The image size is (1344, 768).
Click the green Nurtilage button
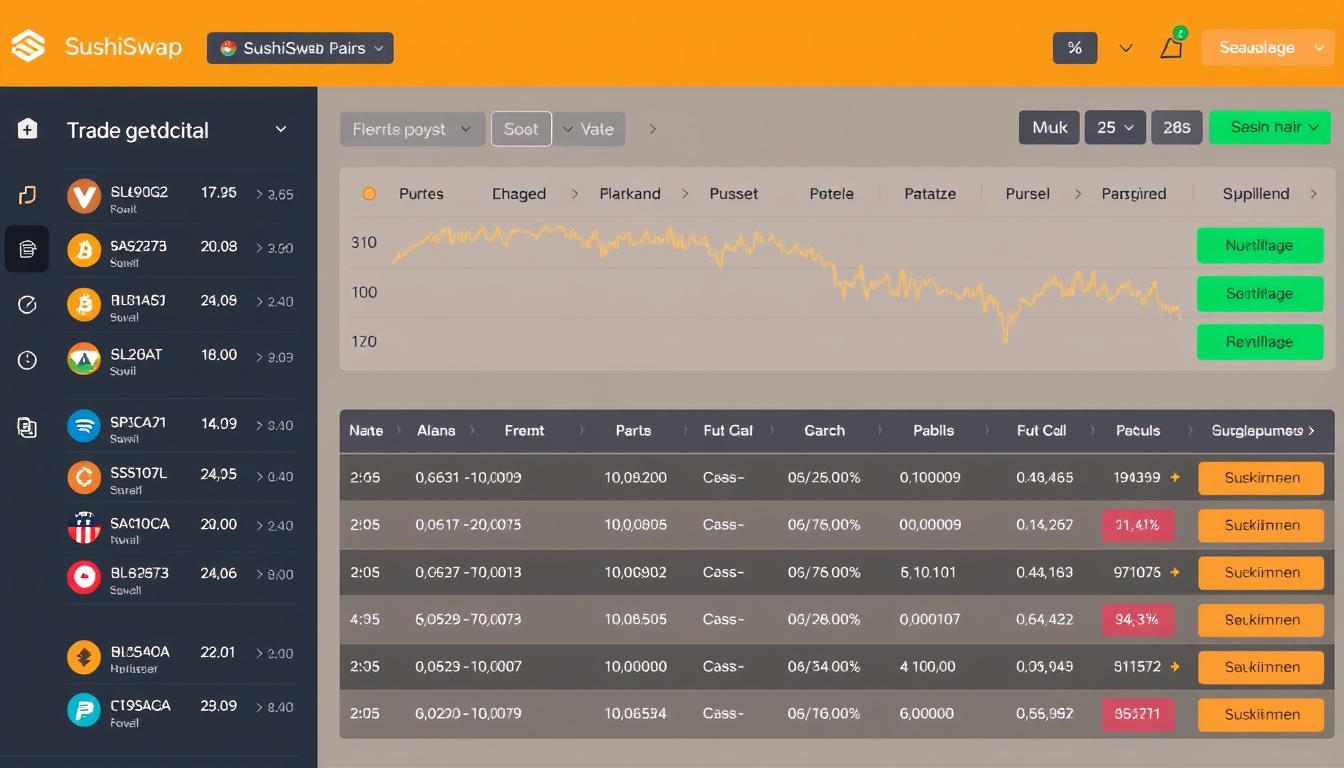pos(1260,245)
